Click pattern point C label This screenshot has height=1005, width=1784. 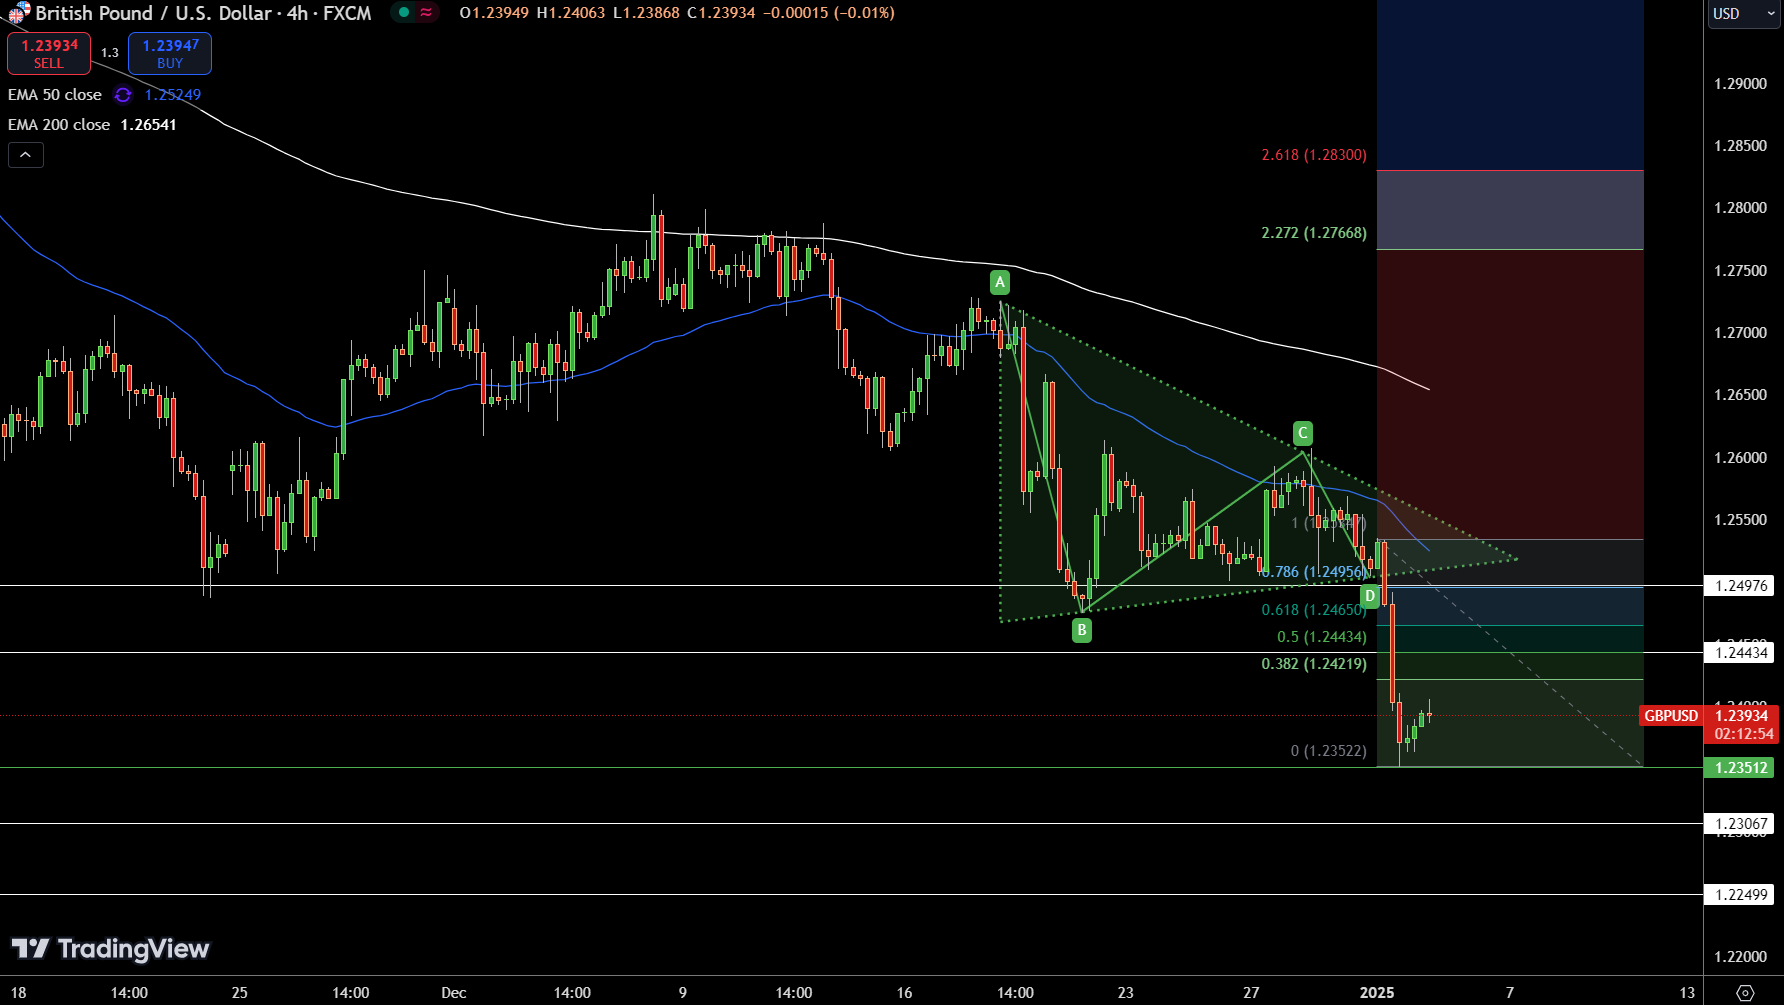[1302, 433]
